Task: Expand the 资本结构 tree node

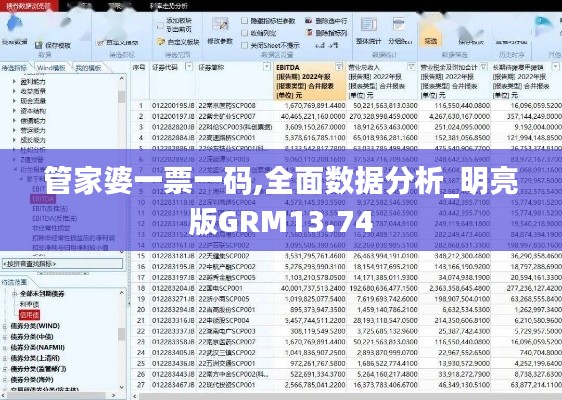Action: (14, 111)
